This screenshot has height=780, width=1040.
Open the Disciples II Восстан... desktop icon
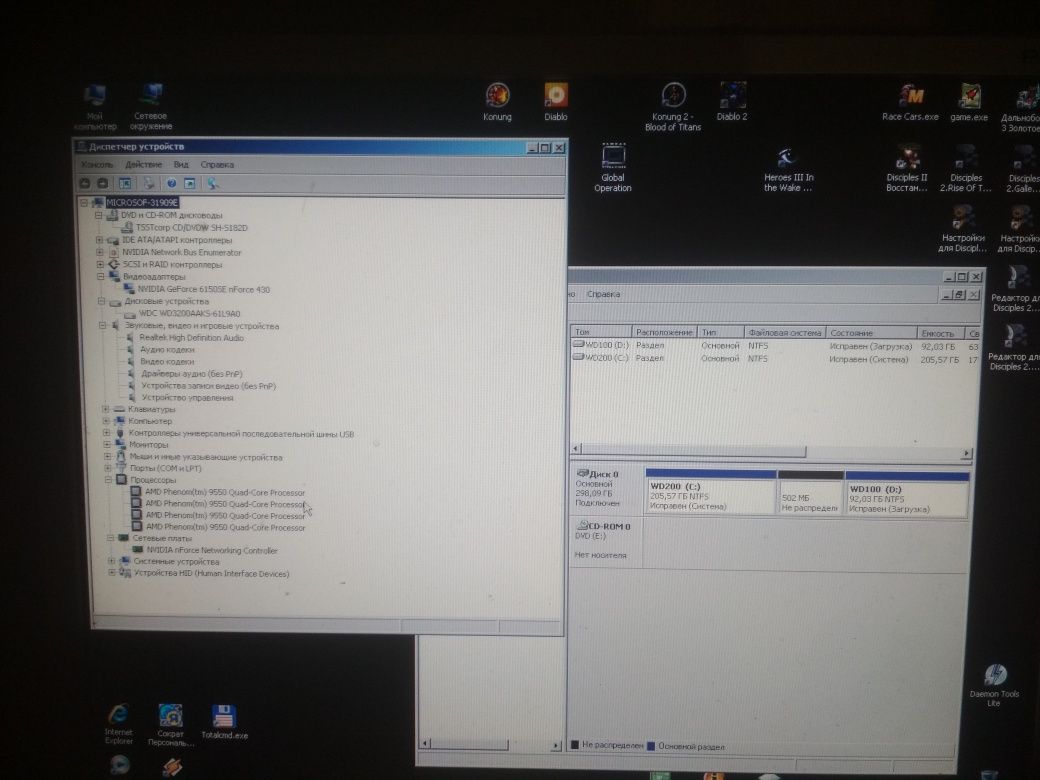pyautogui.click(x=907, y=168)
